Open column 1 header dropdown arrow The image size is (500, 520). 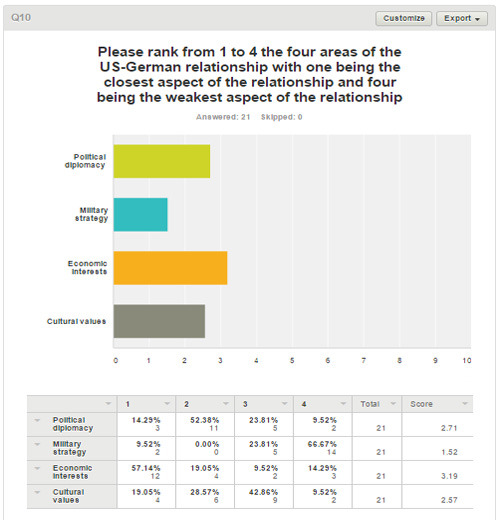167,404
